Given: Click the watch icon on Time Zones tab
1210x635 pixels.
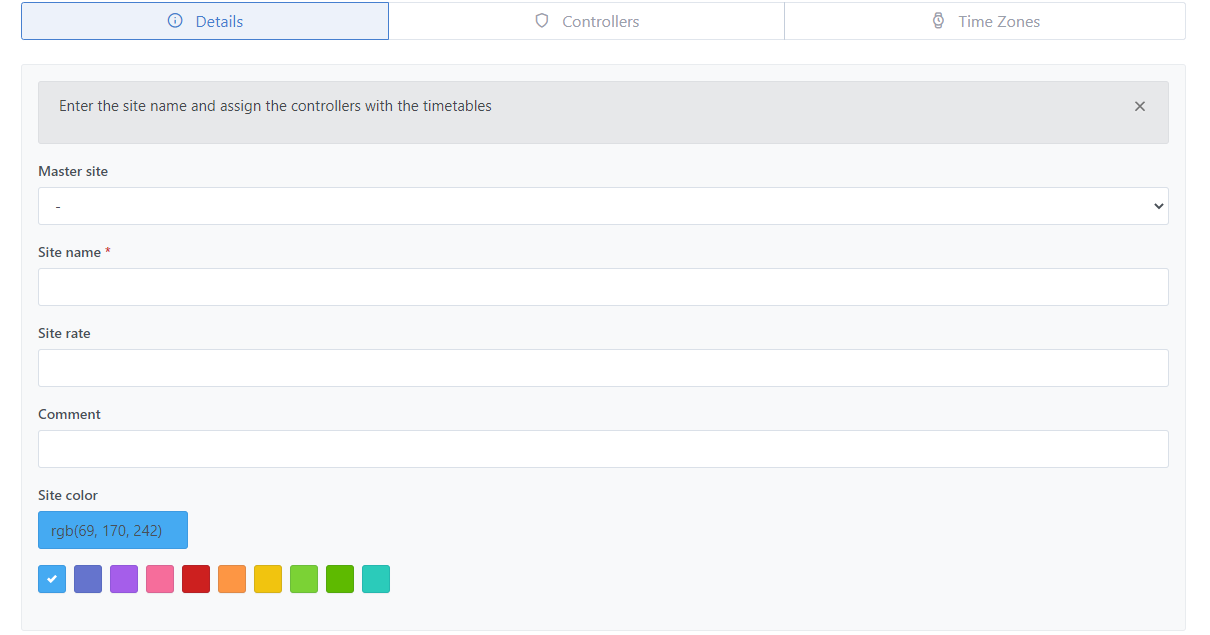Looking at the screenshot, I should (938, 21).
